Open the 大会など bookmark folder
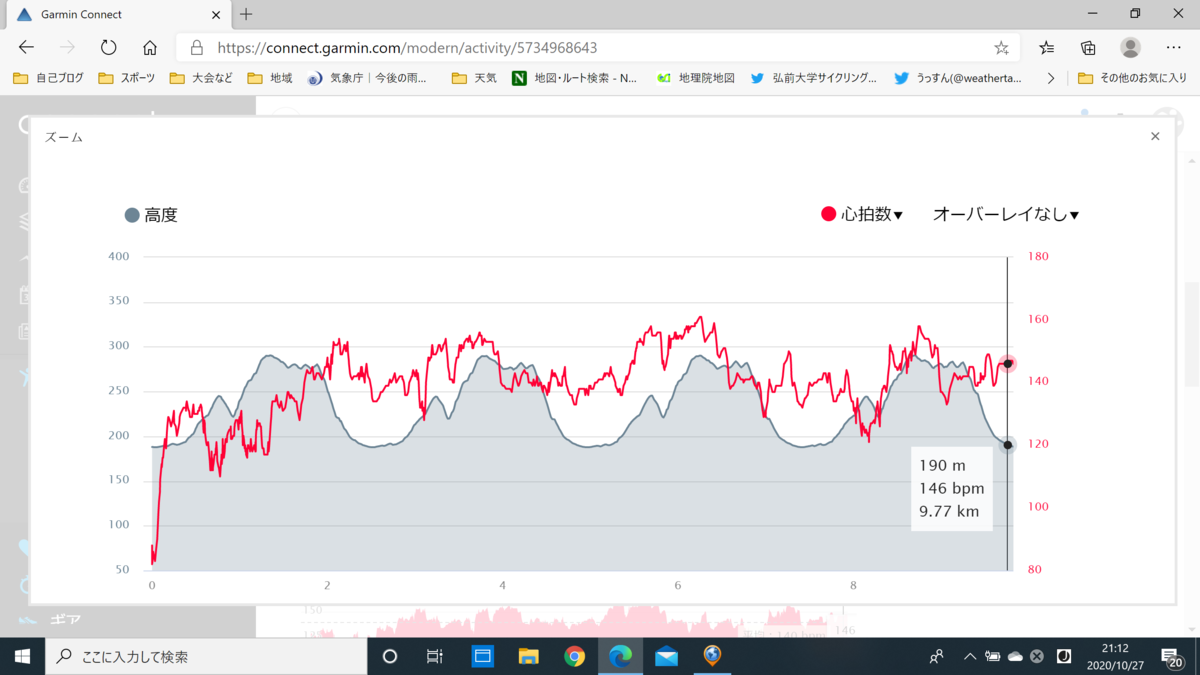 pos(201,78)
